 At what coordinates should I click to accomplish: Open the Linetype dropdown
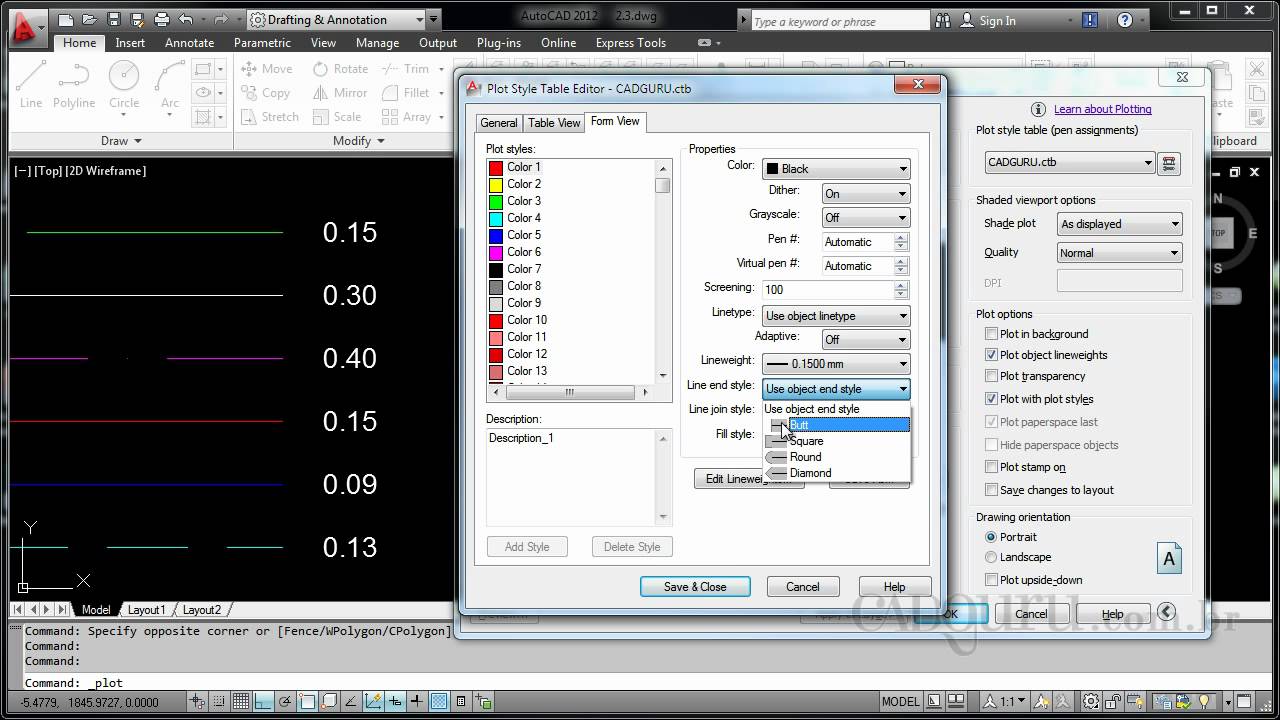[x=836, y=316]
